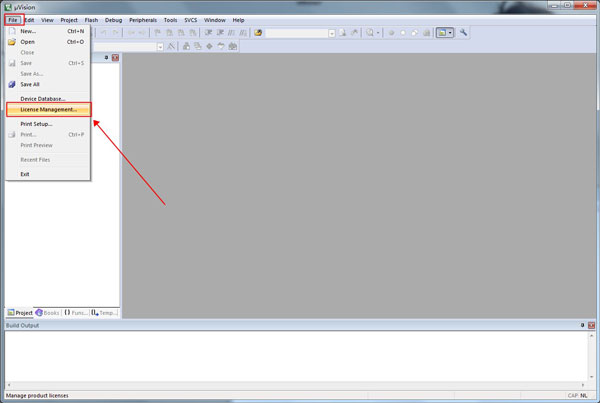Expand the window layout dropdown arrow

click(451, 32)
